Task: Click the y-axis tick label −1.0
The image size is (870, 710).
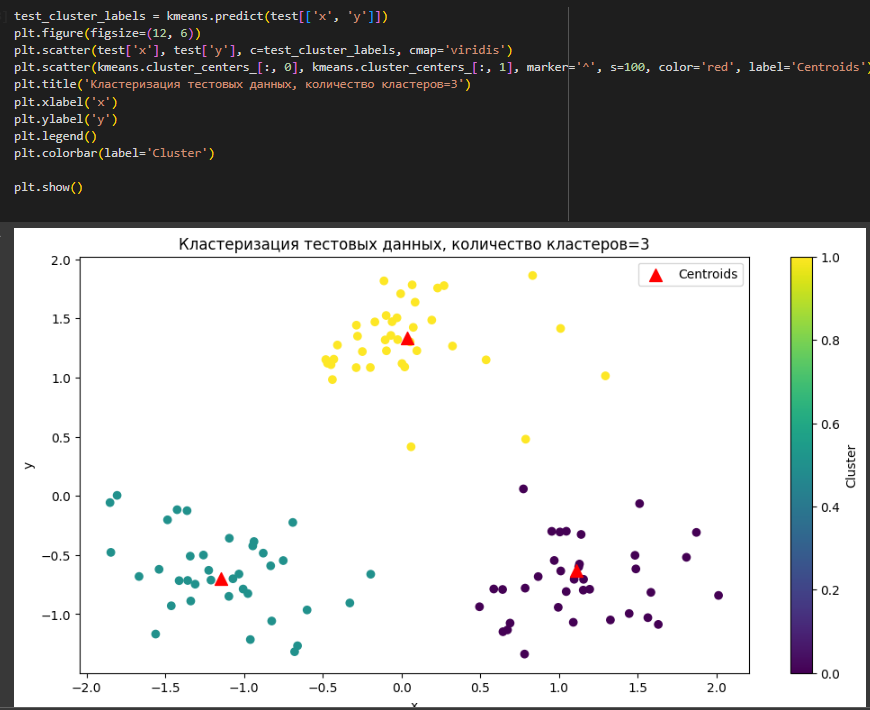Action: [x=56, y=615]
